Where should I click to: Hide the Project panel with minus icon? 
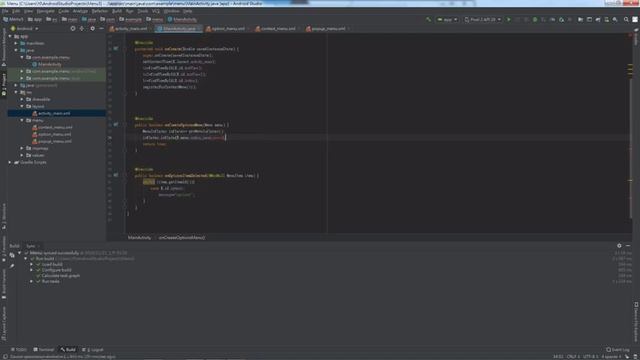101,29
